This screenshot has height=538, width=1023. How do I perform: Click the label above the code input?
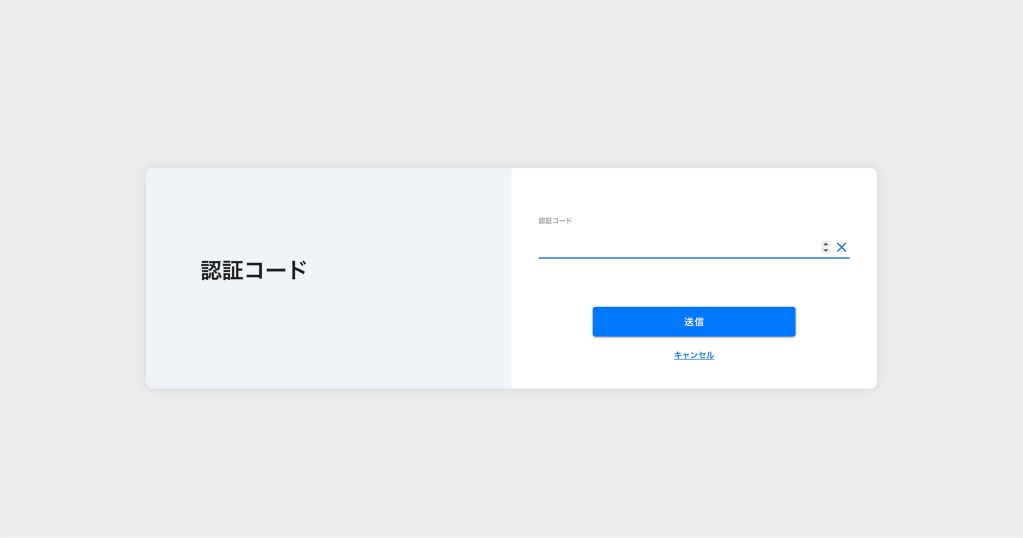pos(555,221)
